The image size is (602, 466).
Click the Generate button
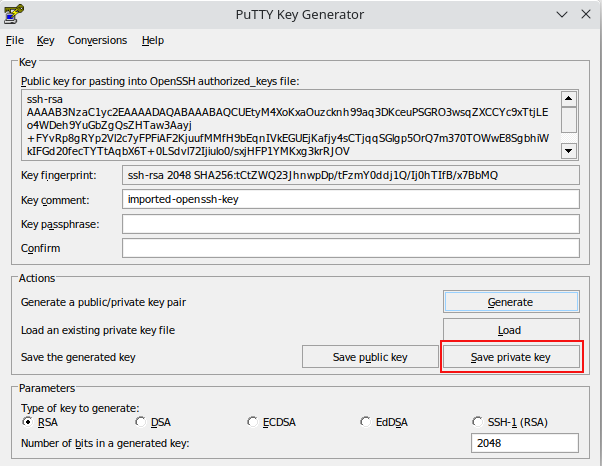tap(511, 302)
